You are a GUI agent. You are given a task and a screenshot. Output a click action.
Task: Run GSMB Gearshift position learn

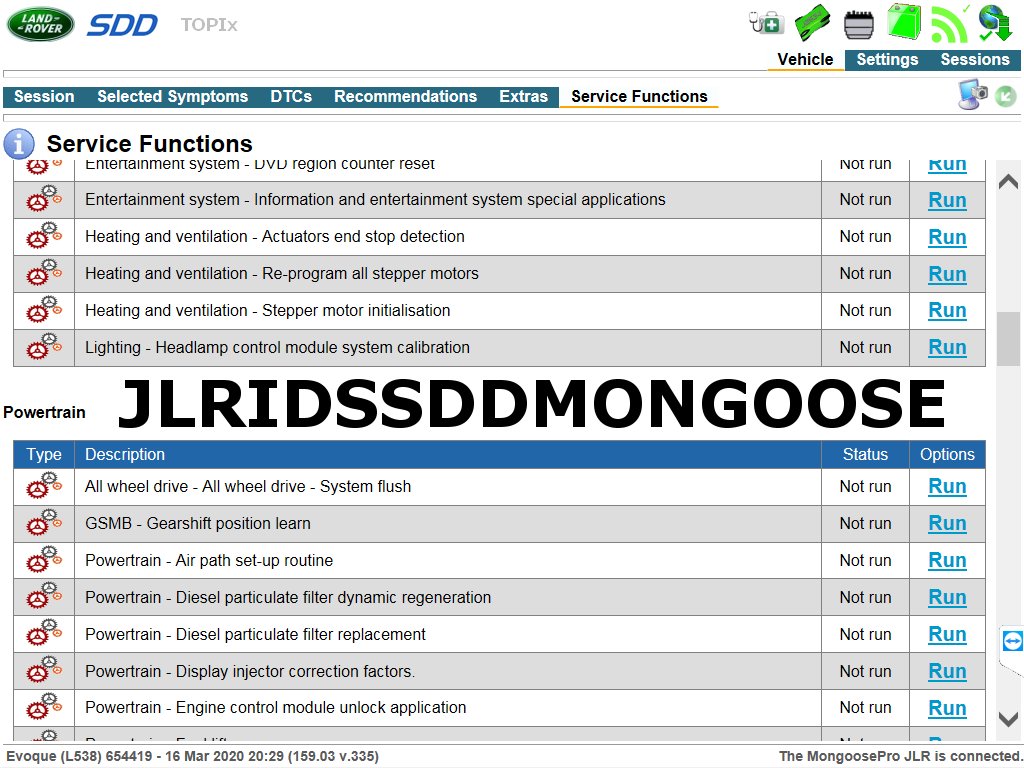947,524
